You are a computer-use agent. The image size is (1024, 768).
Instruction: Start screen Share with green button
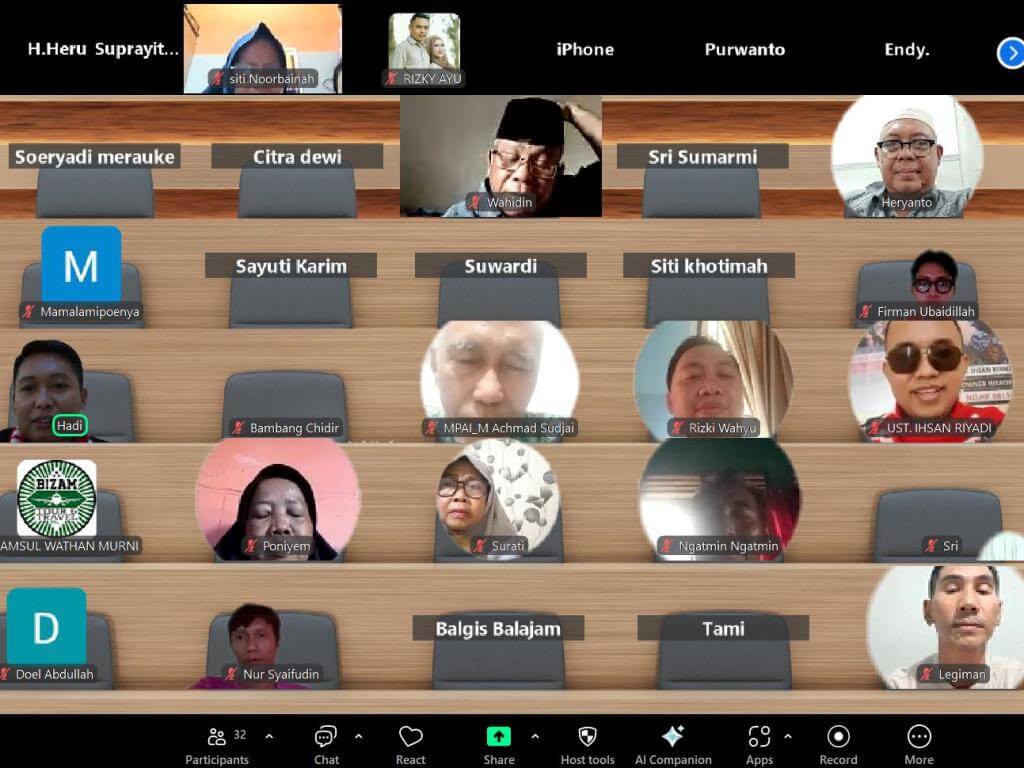pyautogui.click(x=499, y=737)
